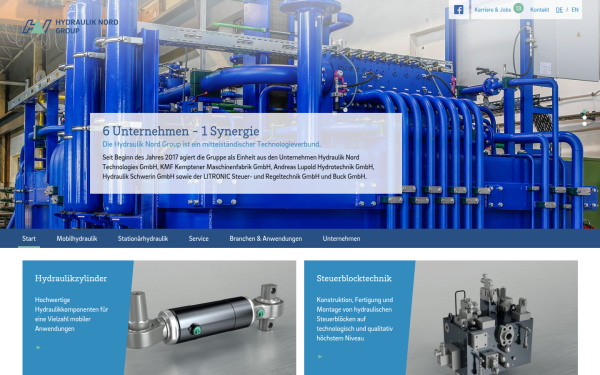Select the first hero slider dot

click(584, 111)
